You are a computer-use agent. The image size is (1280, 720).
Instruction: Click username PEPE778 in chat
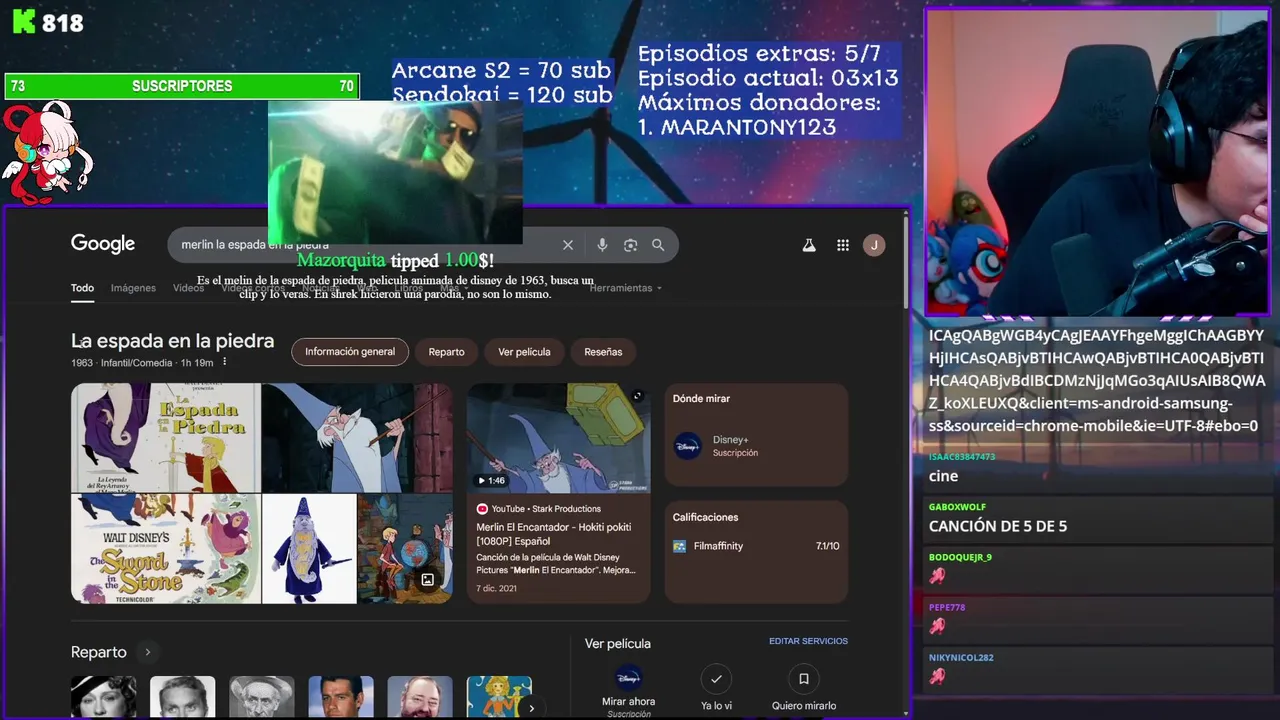pyautogui.click(x=947, y=607)
